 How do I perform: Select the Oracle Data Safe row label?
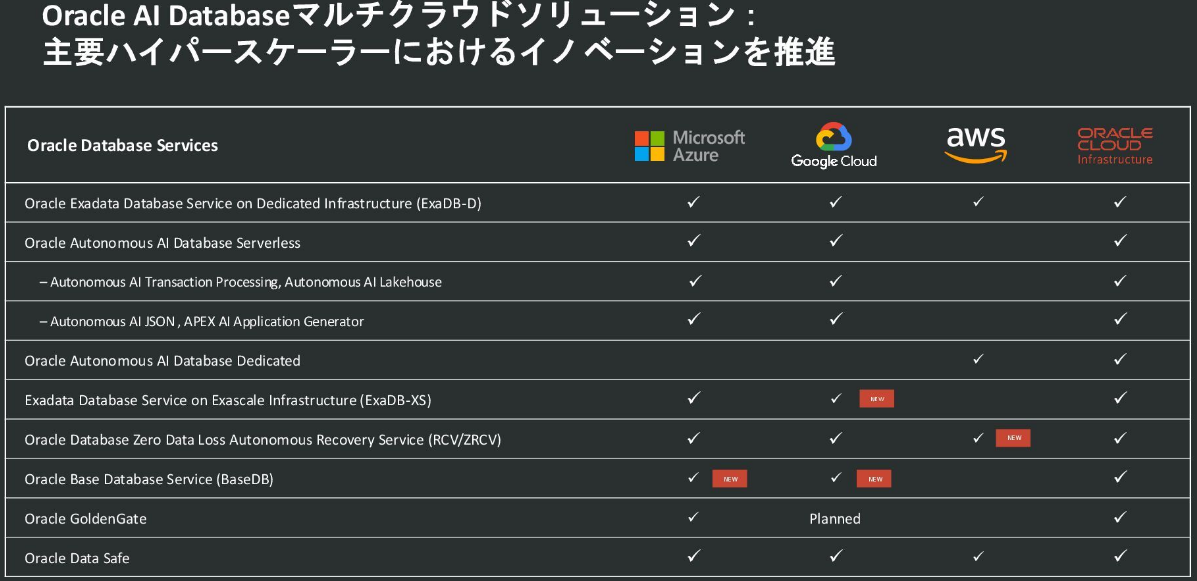click(78, 557)
